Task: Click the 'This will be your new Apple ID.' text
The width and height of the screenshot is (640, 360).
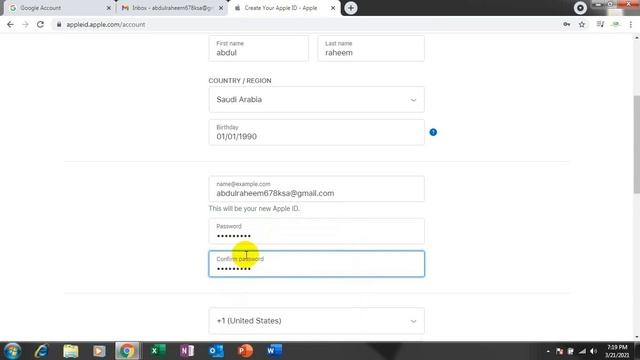Action: pyautogui.click(x=254, y=209)
